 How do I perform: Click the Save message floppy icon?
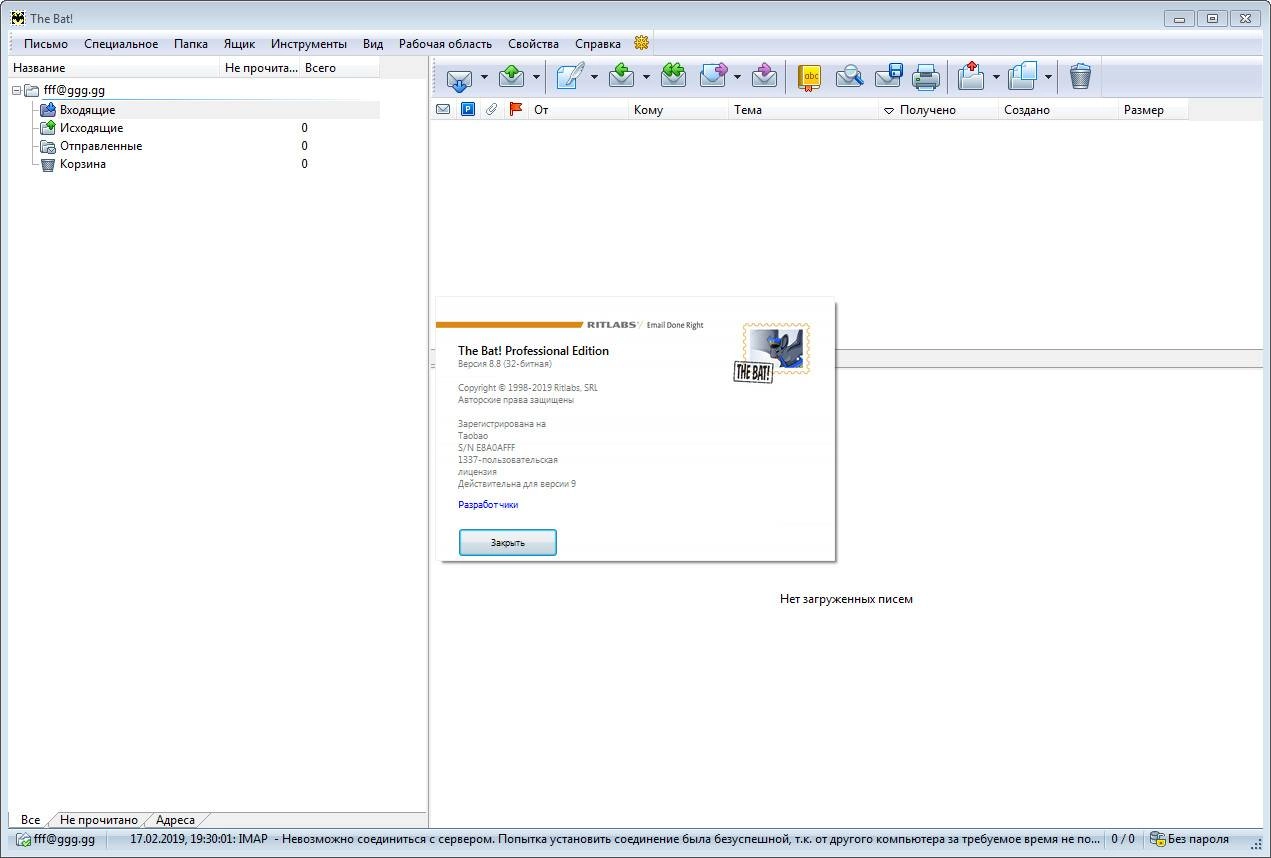tap(888, 77)
